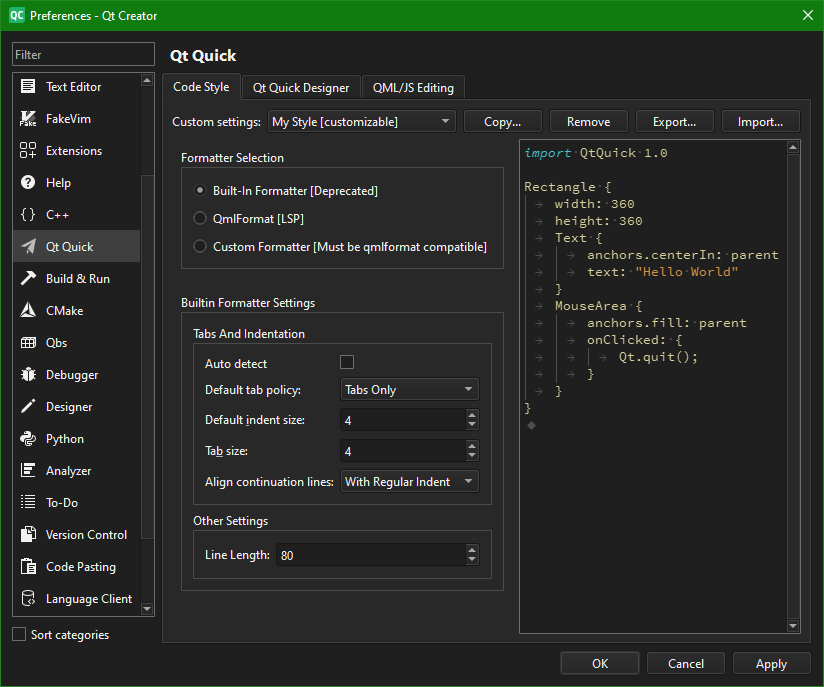
Task: Select the Language Client icon
Action: tap(28, 598)
